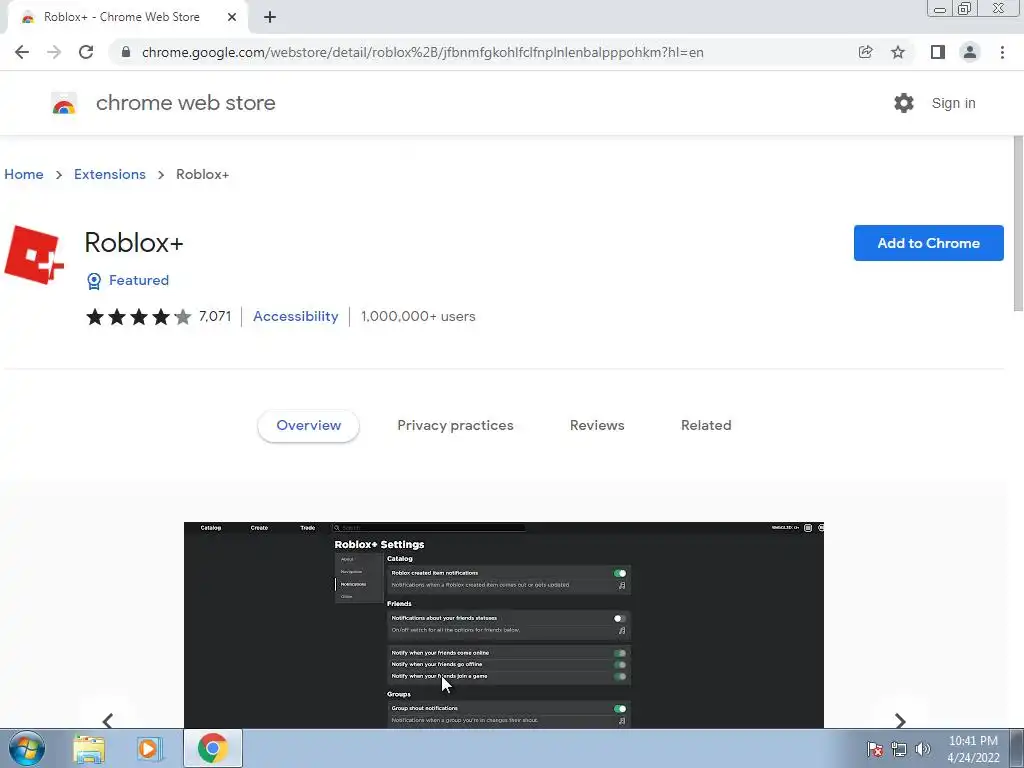This screenshot has height=768, width=1024.
Task: Open web store settings gear icon
Action: point(904,103)
